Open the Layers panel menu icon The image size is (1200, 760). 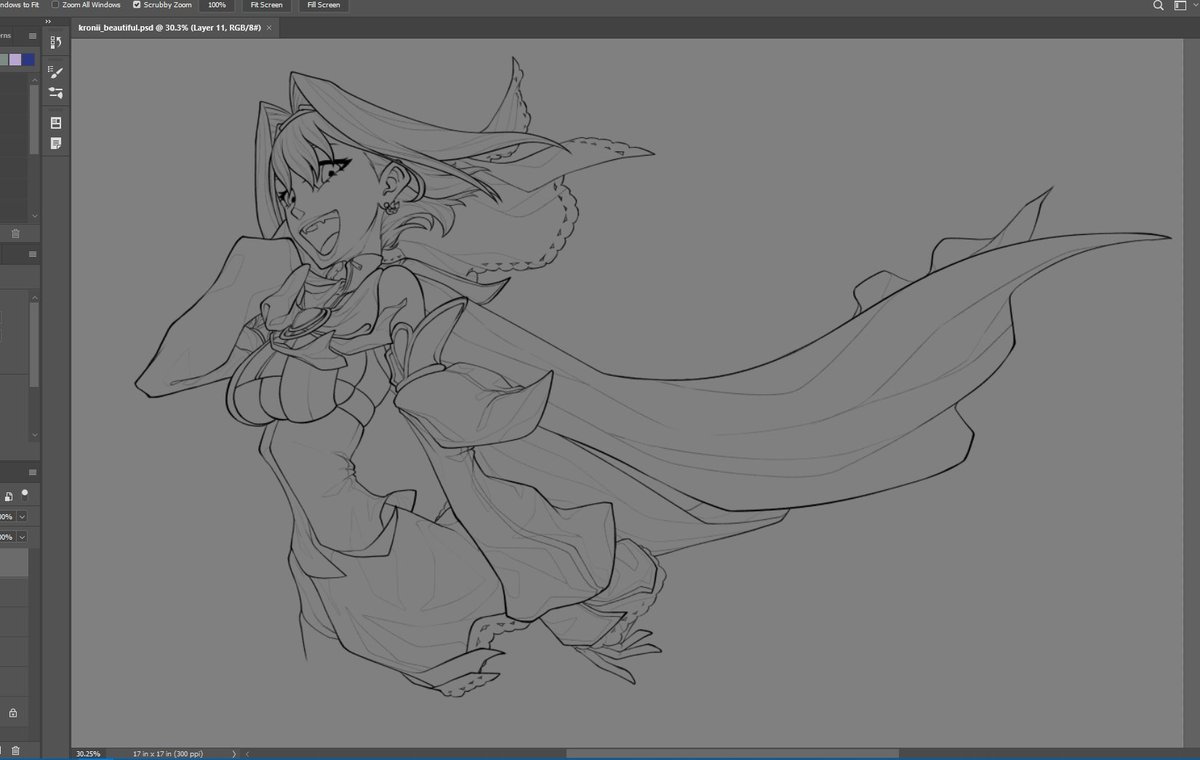pos(32,473)
